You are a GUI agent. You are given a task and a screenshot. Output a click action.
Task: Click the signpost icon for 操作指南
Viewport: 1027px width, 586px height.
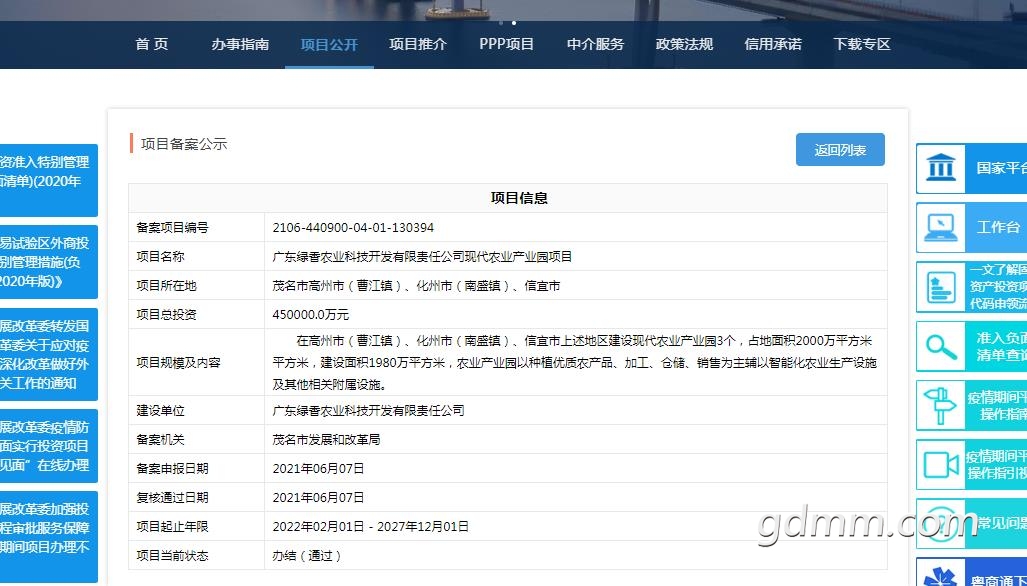click(941, 405)
